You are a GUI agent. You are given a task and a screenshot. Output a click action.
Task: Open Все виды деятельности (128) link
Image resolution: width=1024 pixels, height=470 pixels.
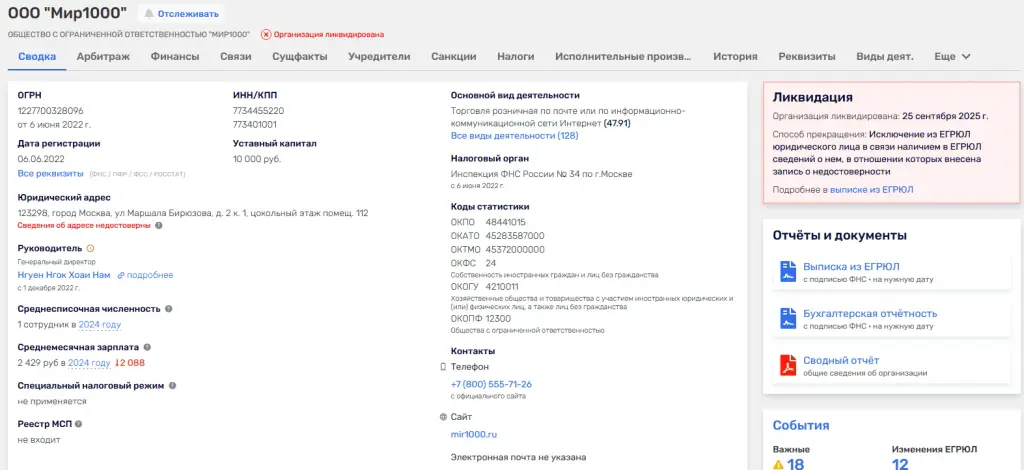pyautogui.click(x=515, y=136)
